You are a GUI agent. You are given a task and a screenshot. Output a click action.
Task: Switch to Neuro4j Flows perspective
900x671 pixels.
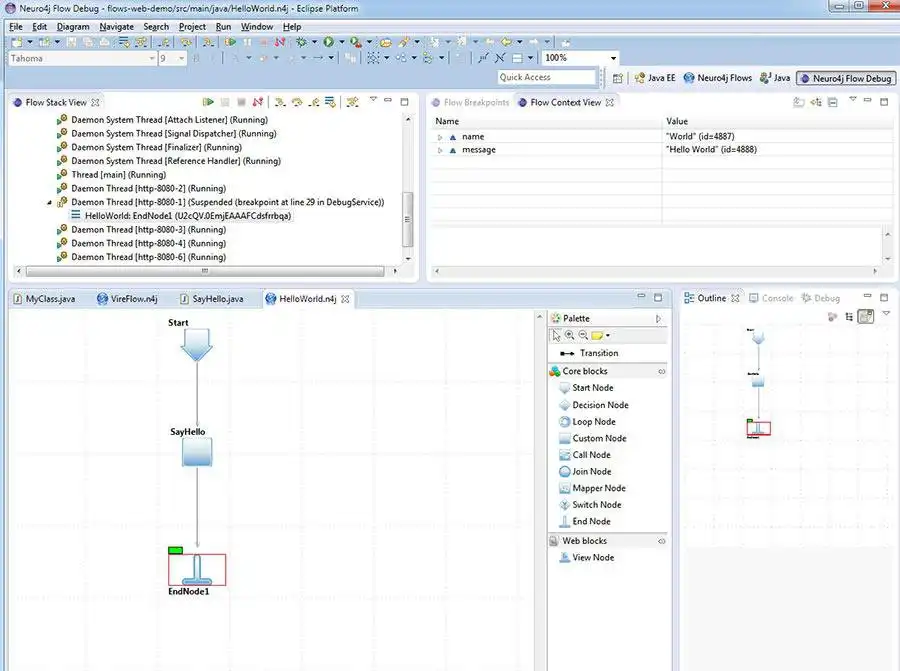(x=717, y=78)
